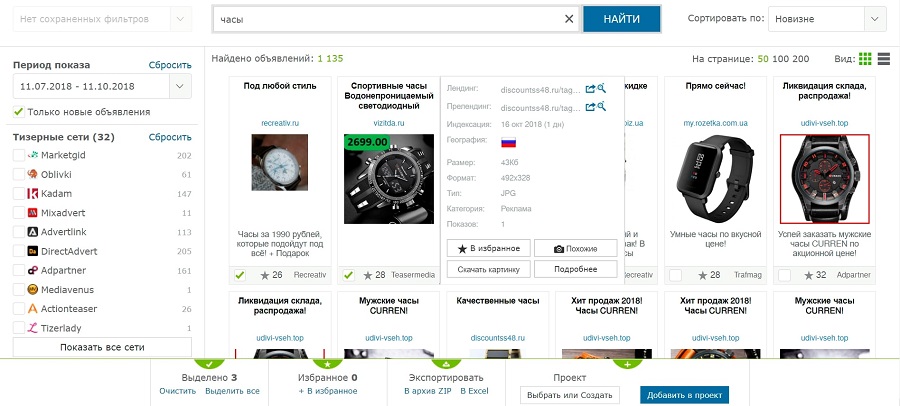Show 100 ads per page
The image size is (900, 406).
(x=779, y=59)
